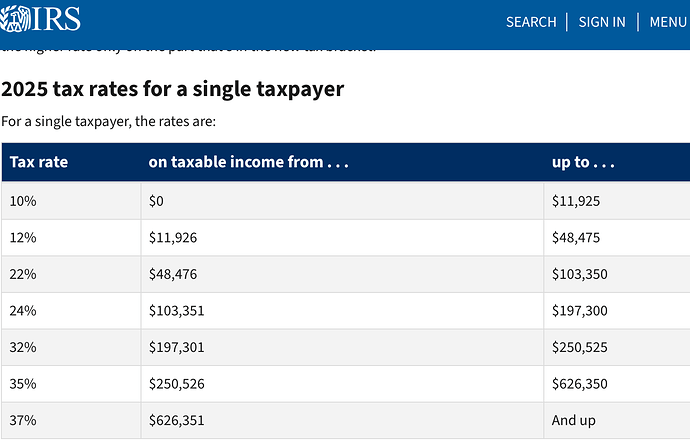Image resolution: width=690 pixels, height=440 pixels.
Task: Click the $250,526 income cell
Action: [342, 384]
